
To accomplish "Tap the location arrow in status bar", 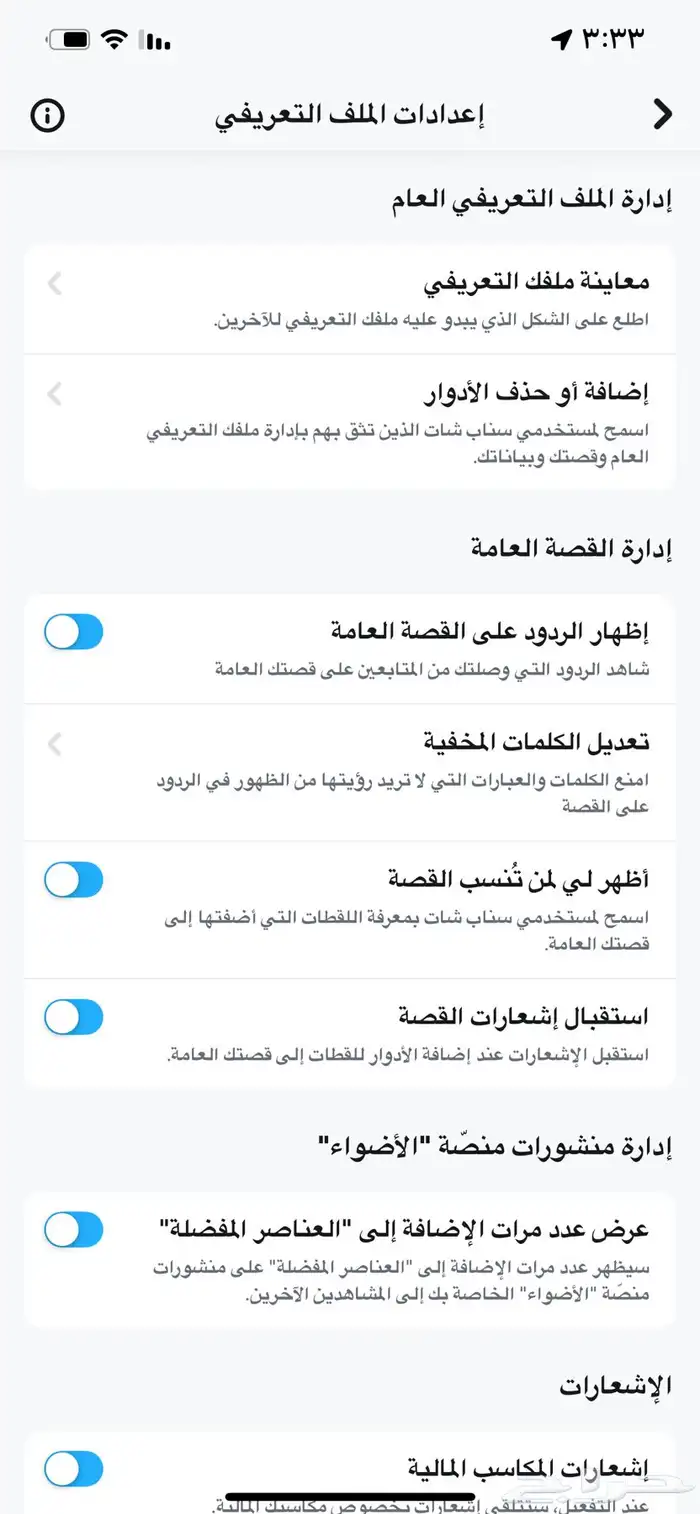I will (561, 40).
